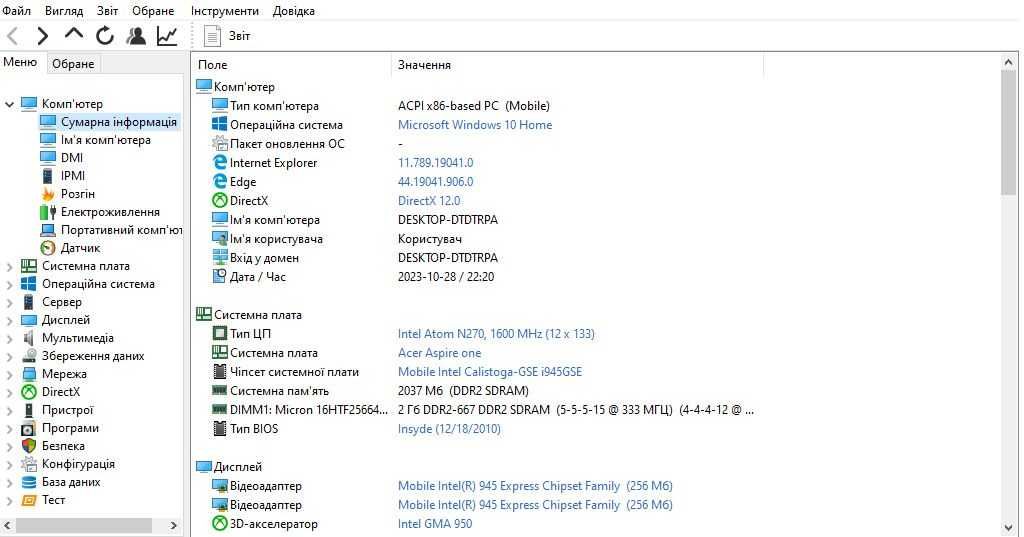Switch to the Меню tab
1024x537 pixels.
pos(20,63)
